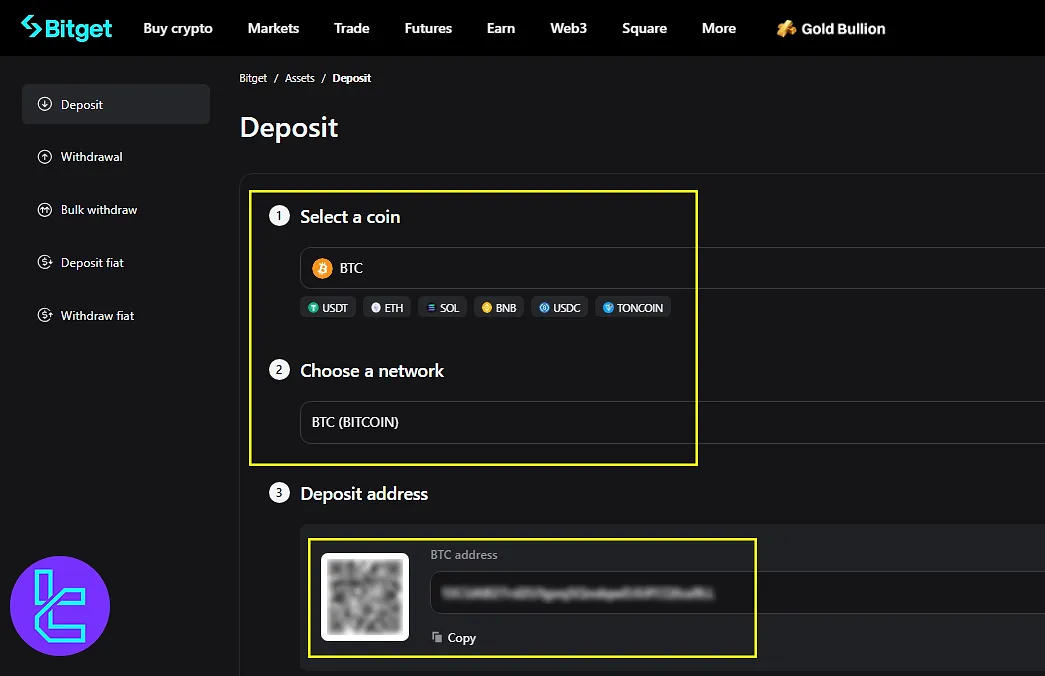Viewport: 1045px width, 676px height.
Task: Click the 'Select a coin' heading
Action: click(x=351, y=217)
